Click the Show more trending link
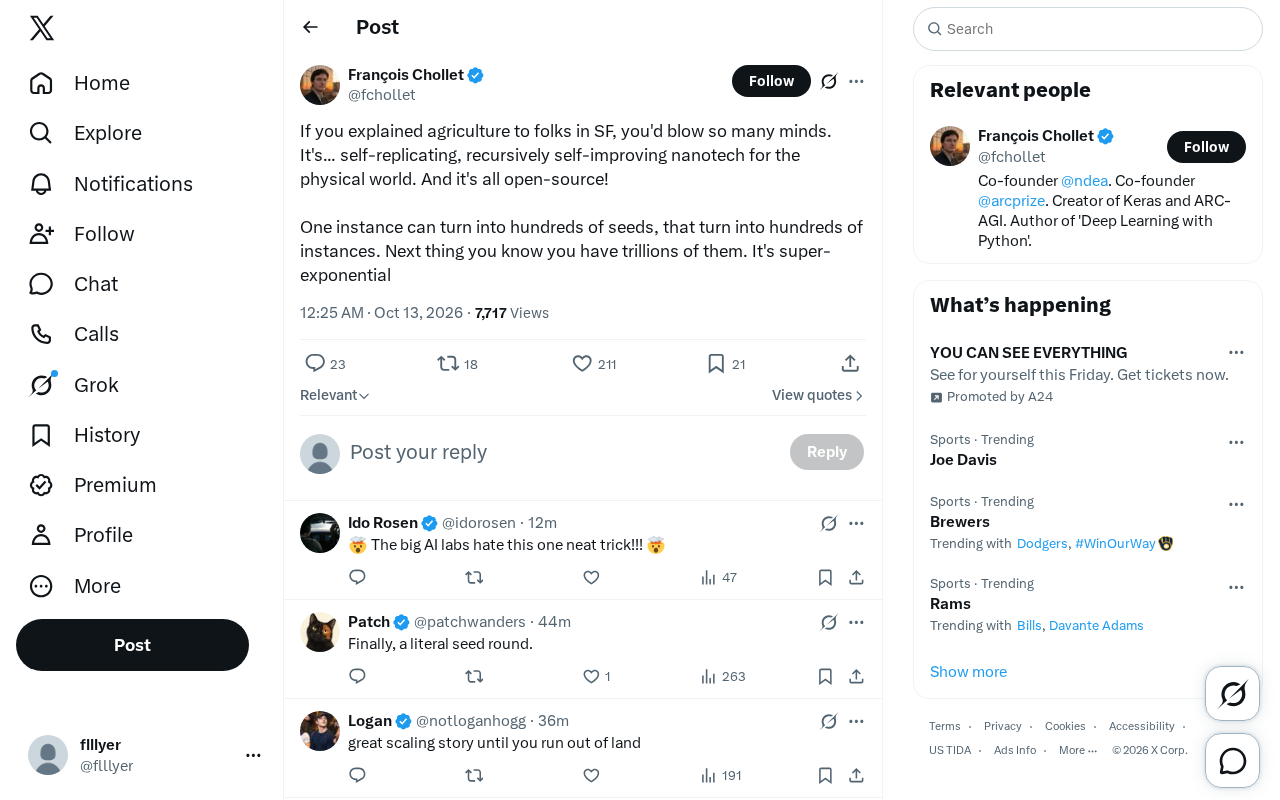 click(x=968, y=672)
